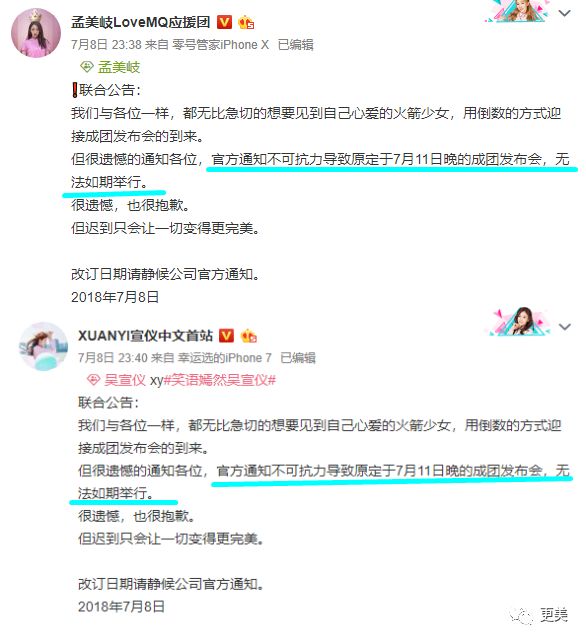The width and height of the screenshot is (586, 641).
Task: Click the hashtag #笑语嫣然吴宣仪#
Action: 220,380
